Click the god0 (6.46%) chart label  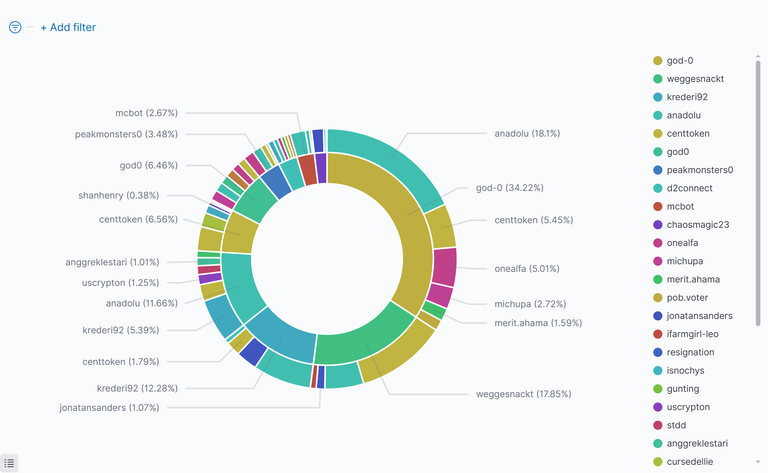148,165
